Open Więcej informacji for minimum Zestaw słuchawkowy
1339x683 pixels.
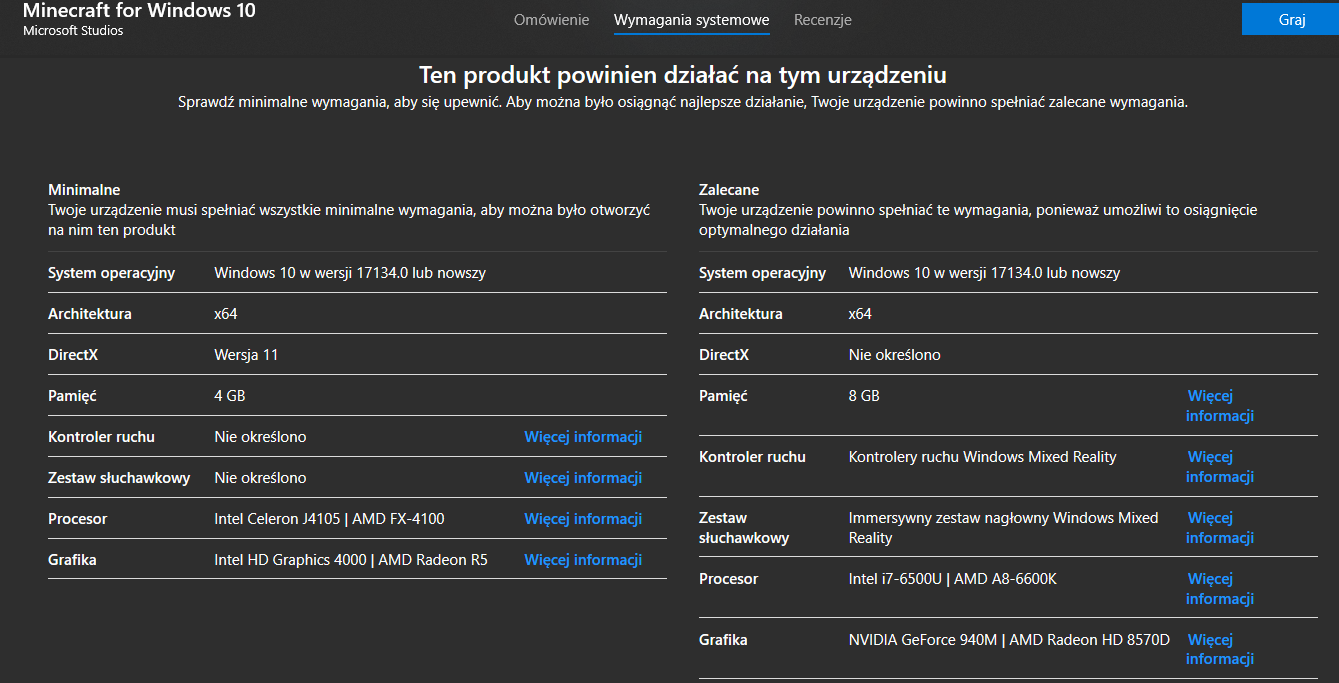(583, 478)
